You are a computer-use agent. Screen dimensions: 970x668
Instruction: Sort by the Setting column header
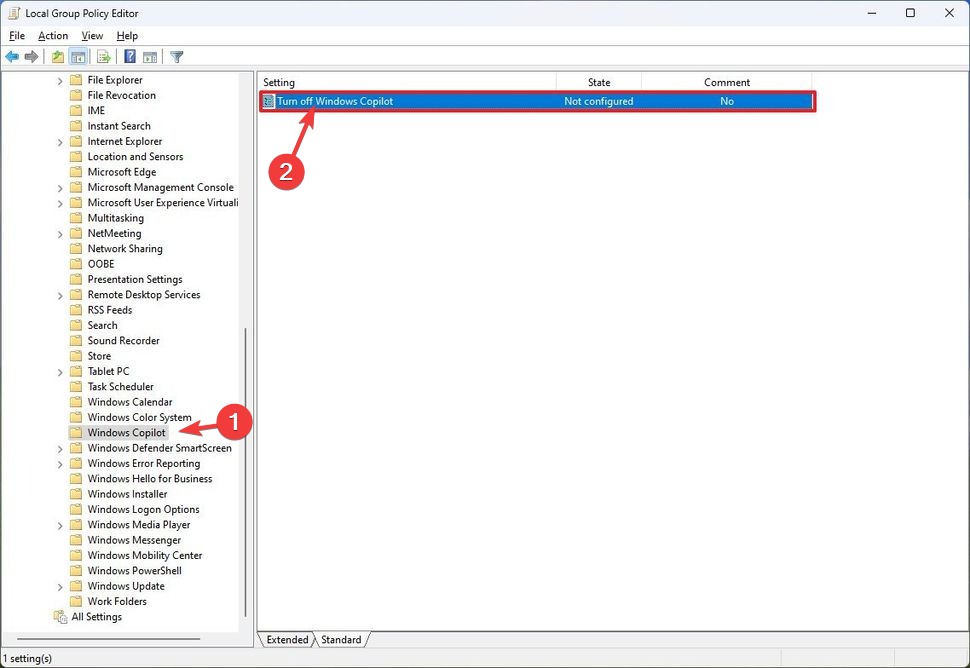pos(407,82)
